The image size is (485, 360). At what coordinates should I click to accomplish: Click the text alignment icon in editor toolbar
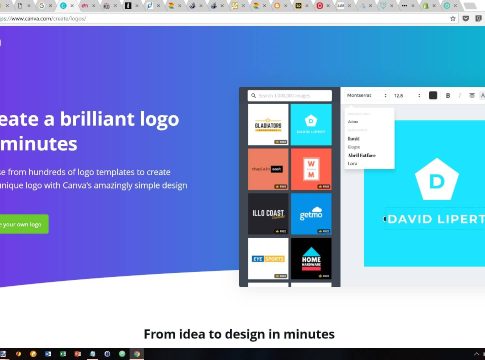[472, 96]
